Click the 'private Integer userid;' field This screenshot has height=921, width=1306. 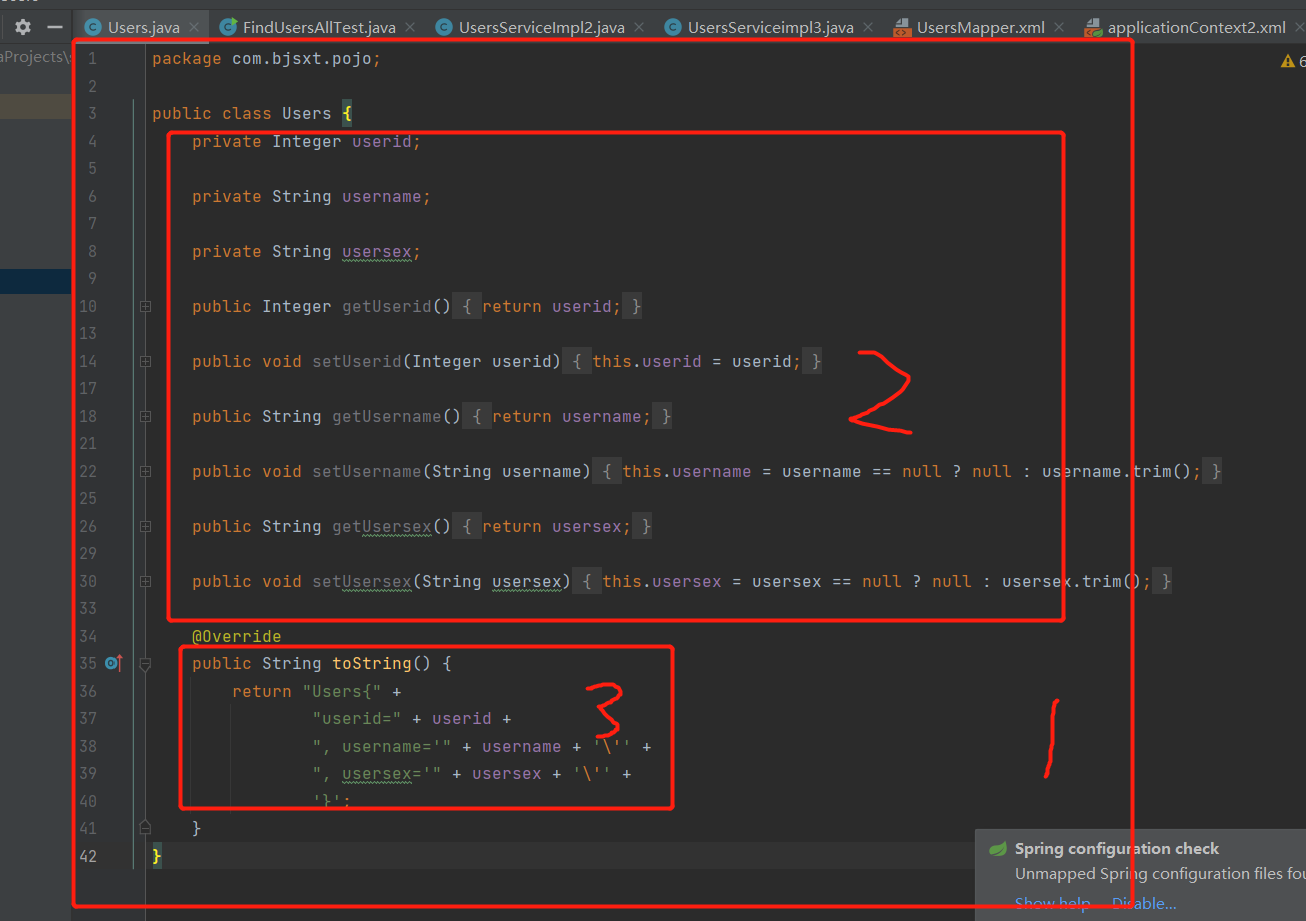[307, 142]
